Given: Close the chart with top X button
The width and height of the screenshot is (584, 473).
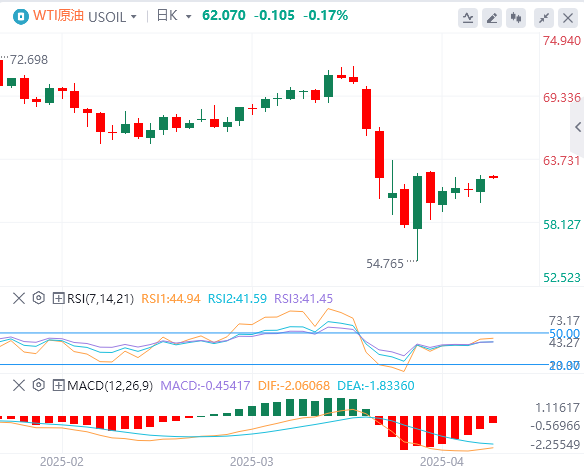Looking at the screenshot, I should pyautogui.click(x=568, y=18).
